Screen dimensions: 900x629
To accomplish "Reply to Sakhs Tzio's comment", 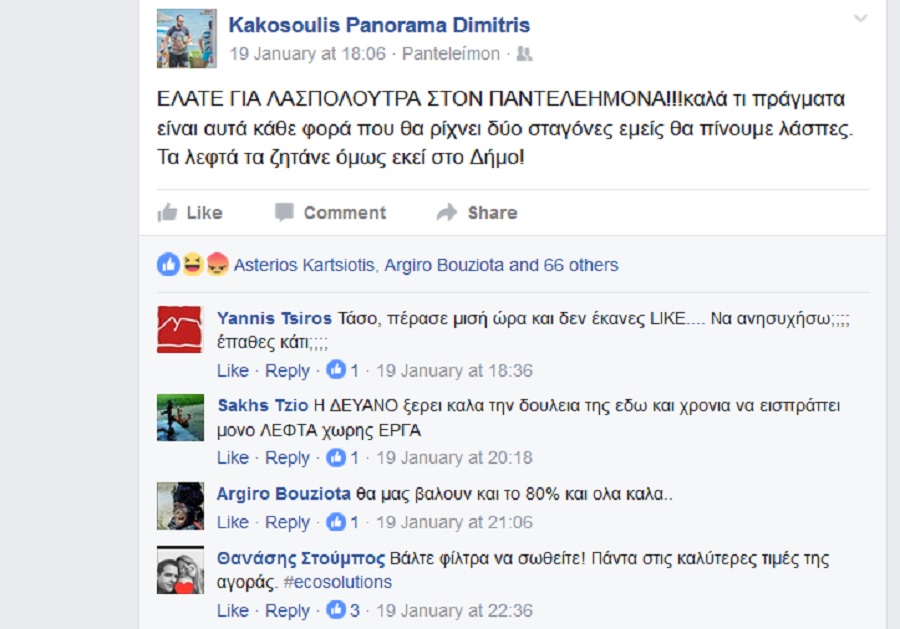I will 287,458.
